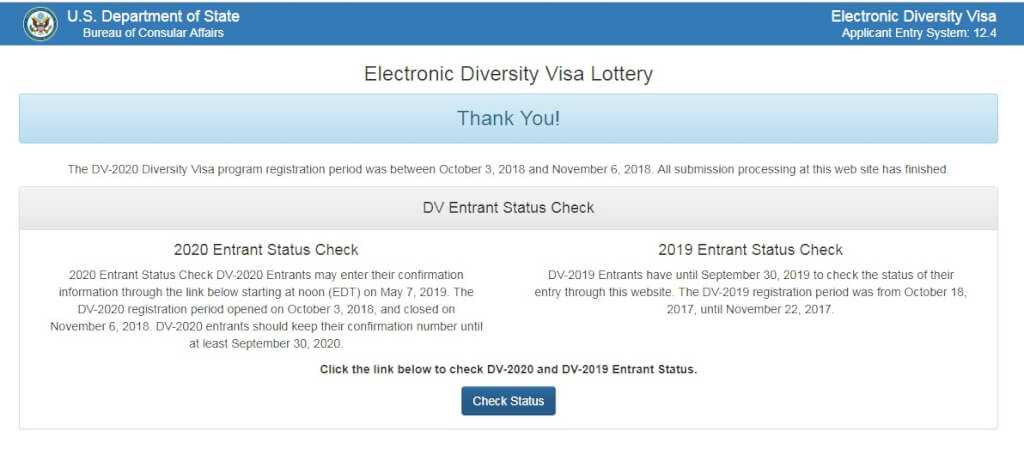This screenshot has width=1024, height=455.
Task: Select the U.S. Department of State header title
Action: click(x=153, y=16)
